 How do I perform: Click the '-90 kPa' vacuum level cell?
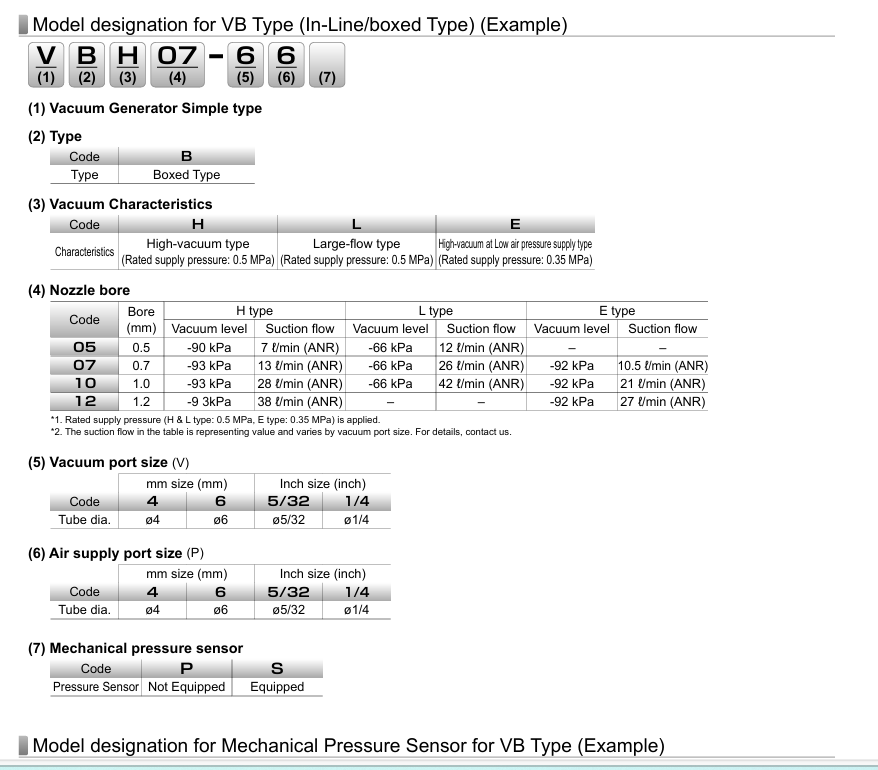208,347
